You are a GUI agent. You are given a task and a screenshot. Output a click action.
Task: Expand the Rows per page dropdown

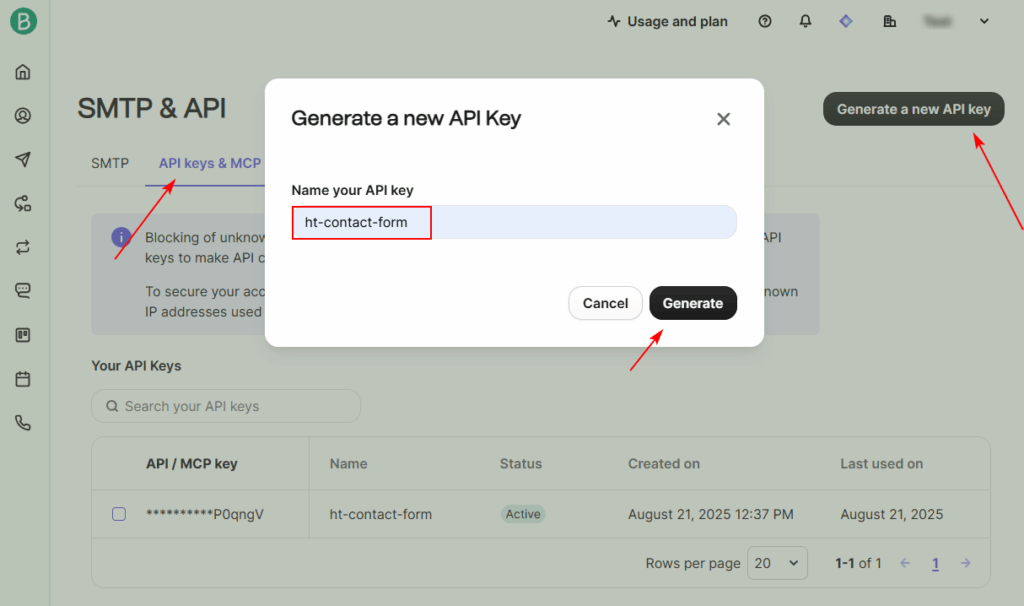[777, 563]
